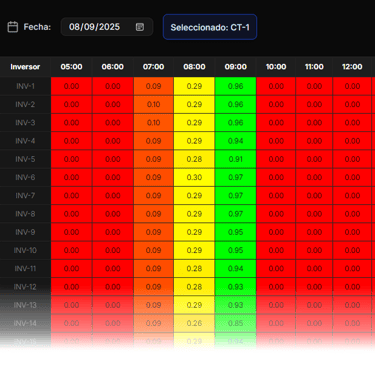Select the INV-1 row label
This screenshot has width=375, height=366.
[25, 86]
